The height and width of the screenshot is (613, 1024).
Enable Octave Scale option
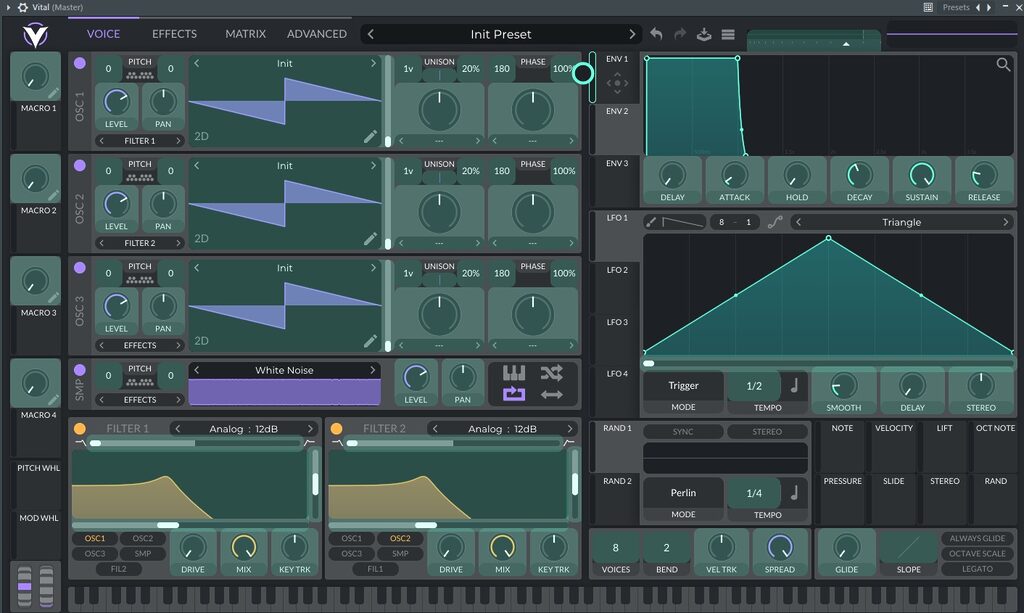(x=977, y=553)
